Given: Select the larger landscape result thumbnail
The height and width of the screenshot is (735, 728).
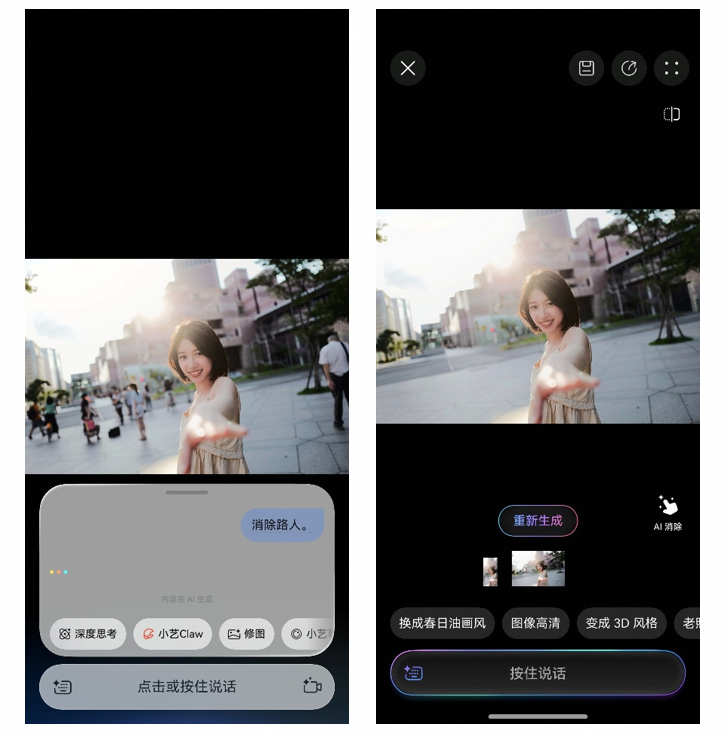Looking at the screenshot, I should 538,569.
